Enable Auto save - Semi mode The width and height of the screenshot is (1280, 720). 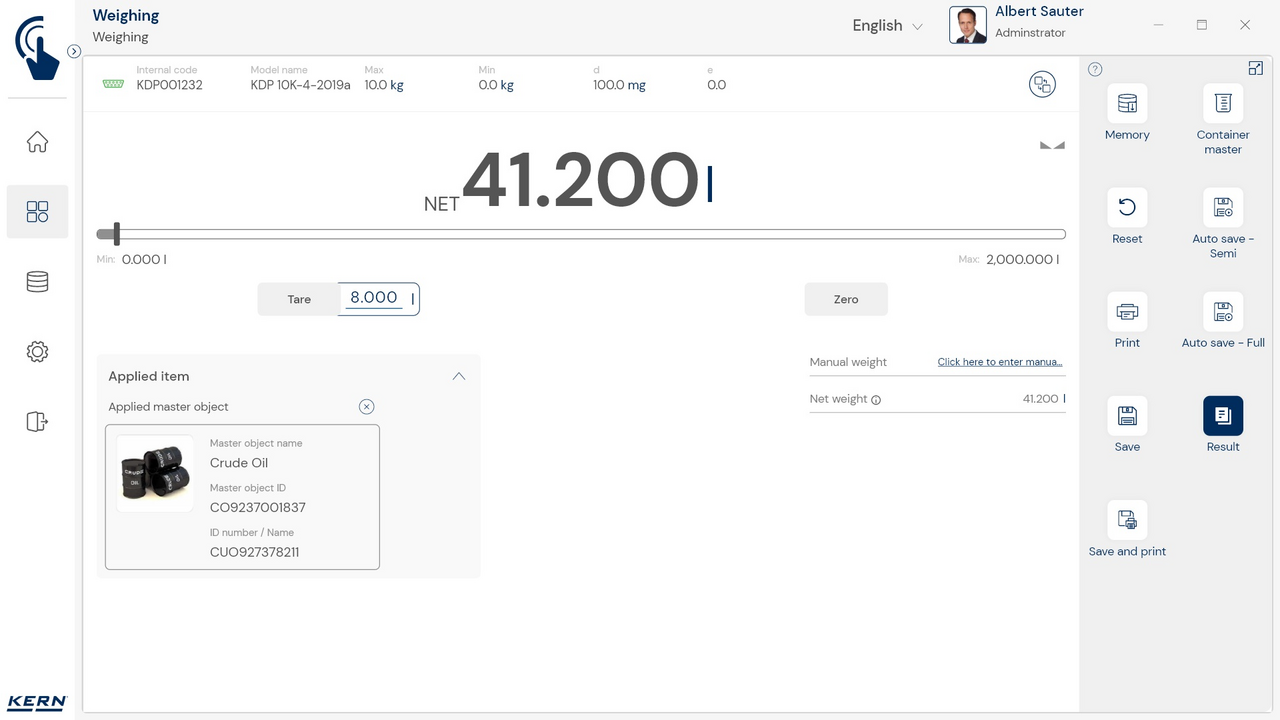(x=1222, y=208)
